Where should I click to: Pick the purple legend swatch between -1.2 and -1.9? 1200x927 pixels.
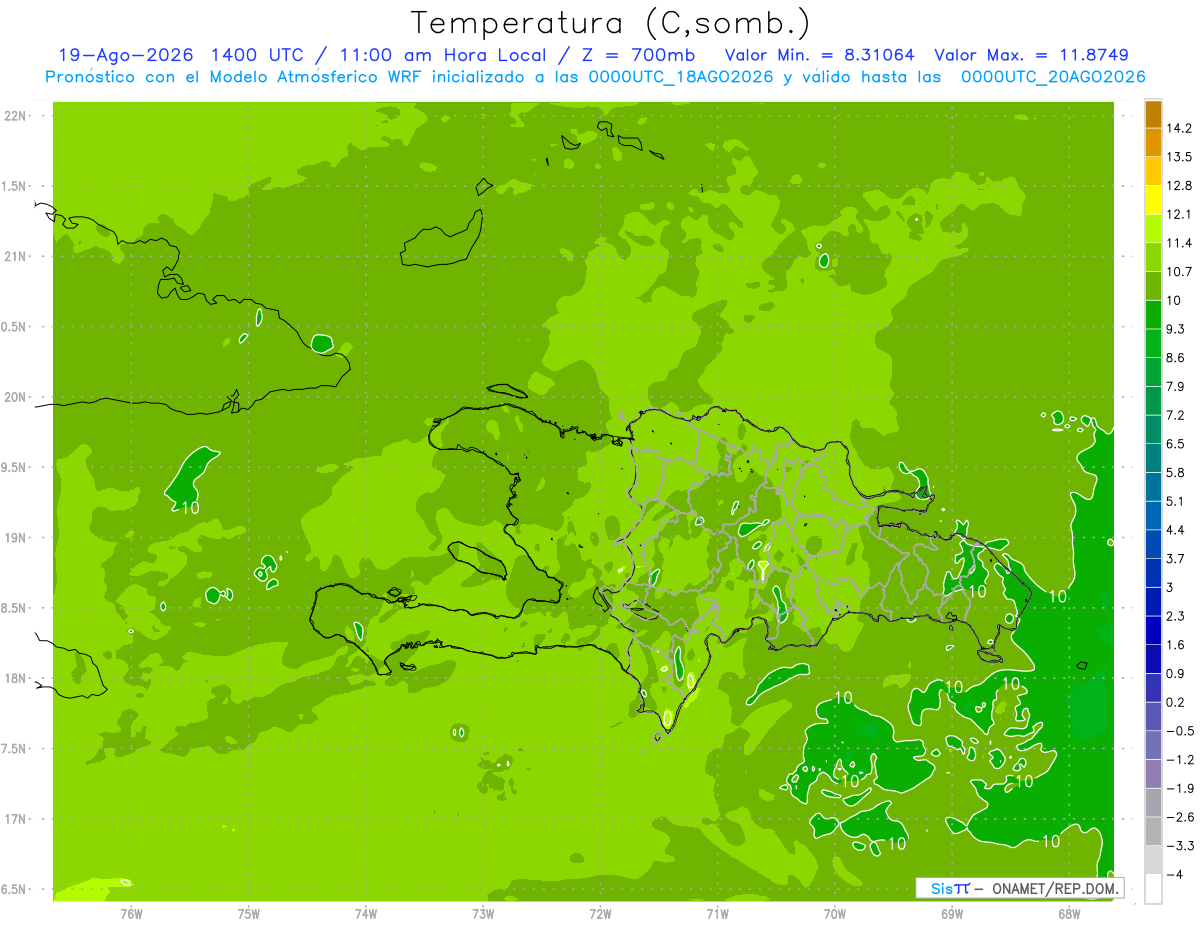point(1153,774)
